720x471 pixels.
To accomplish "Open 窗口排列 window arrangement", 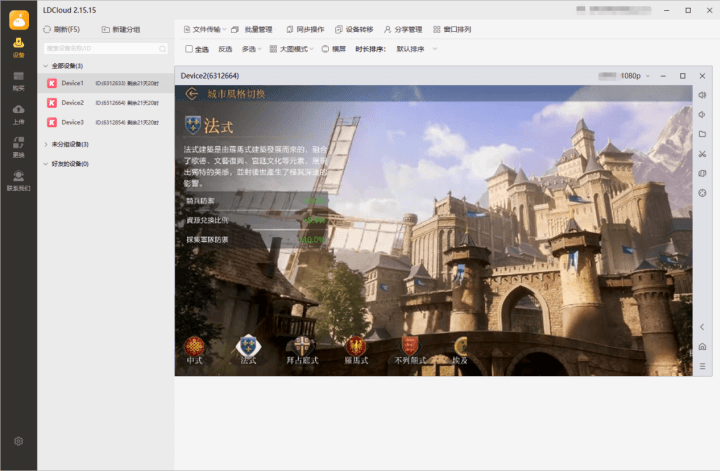I will coord(452,29).
